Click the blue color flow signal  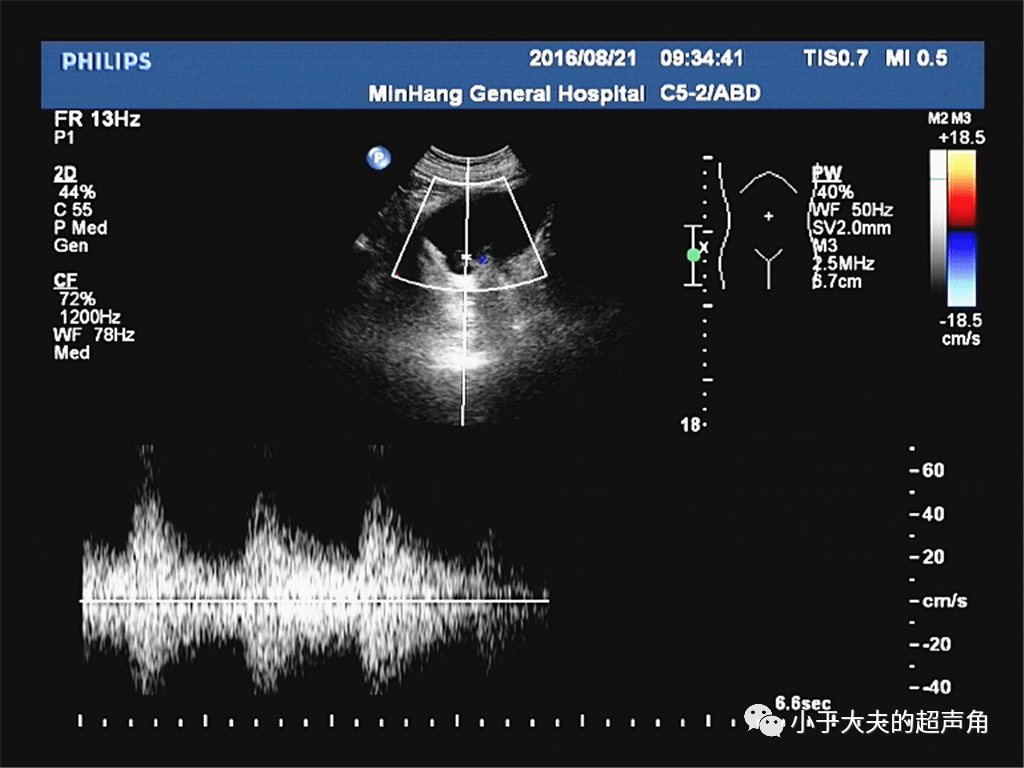[483, 260]
